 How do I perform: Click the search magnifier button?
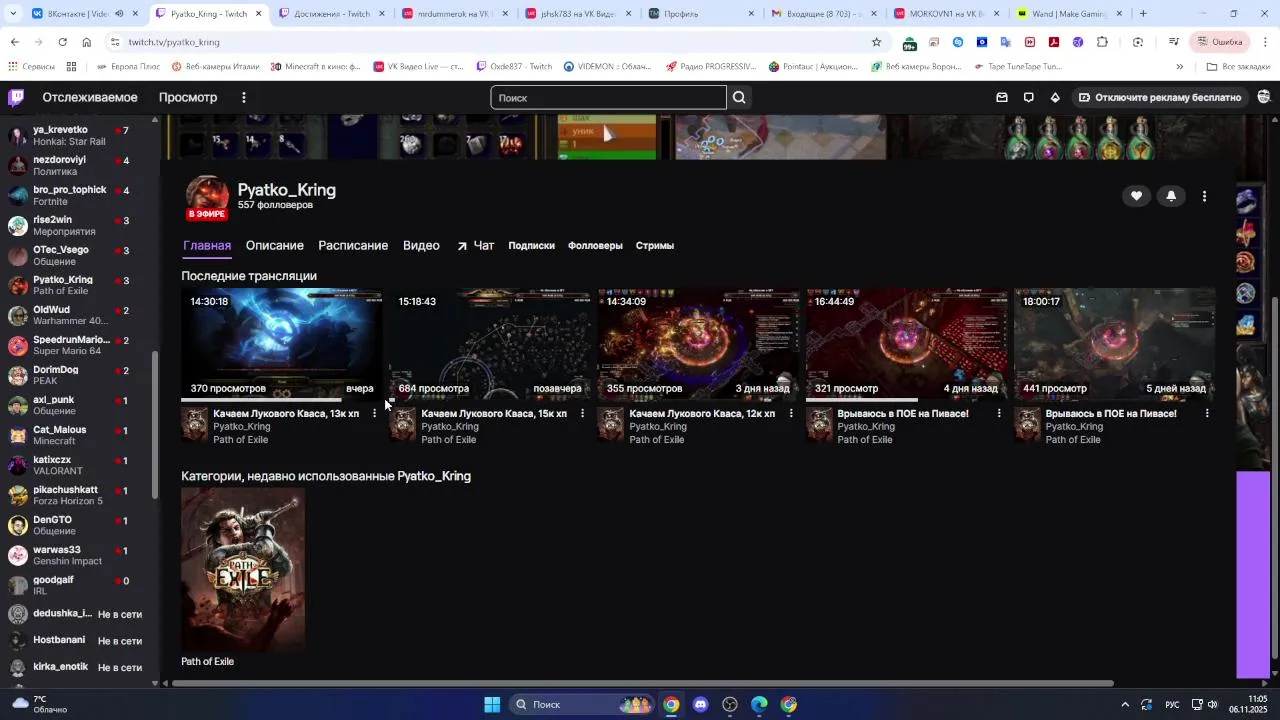click(x=739, y=97)
